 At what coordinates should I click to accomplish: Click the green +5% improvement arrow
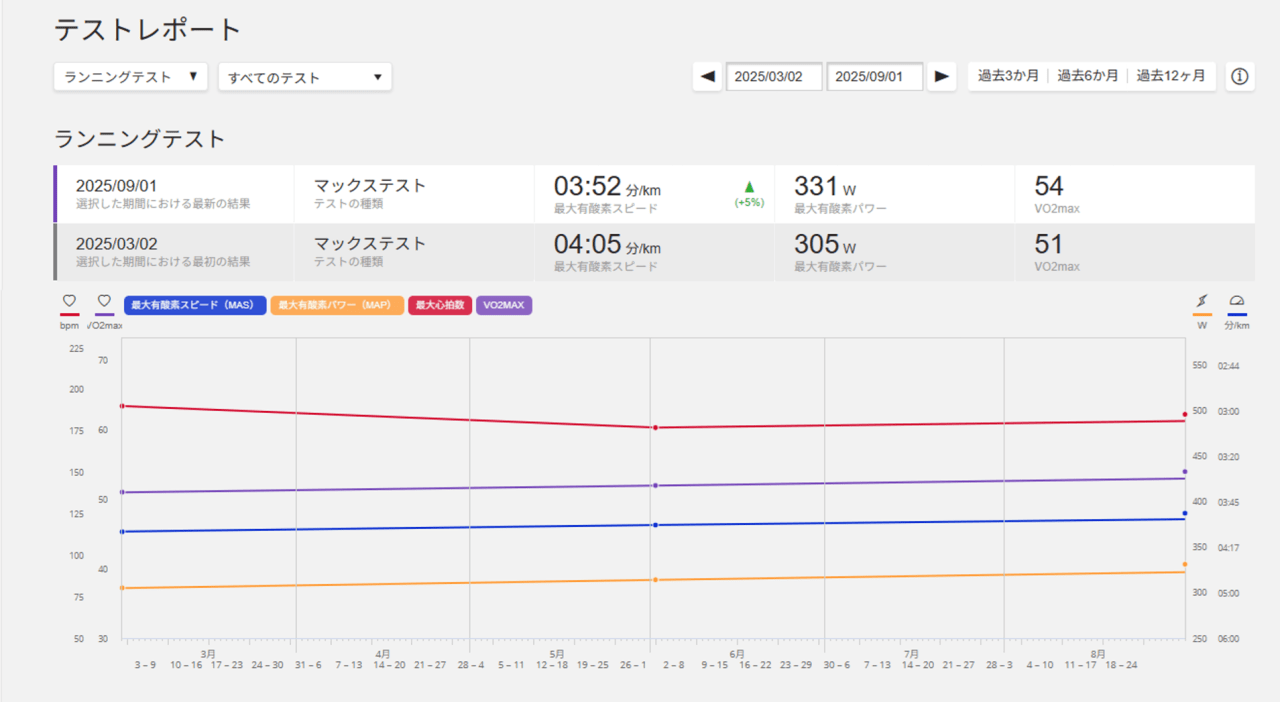tap(749, 187)
